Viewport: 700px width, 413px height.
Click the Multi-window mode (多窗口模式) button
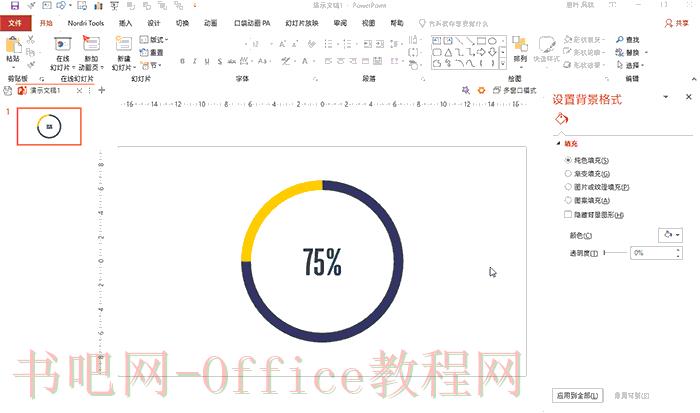pyautogui.click(x=515, y=90)
